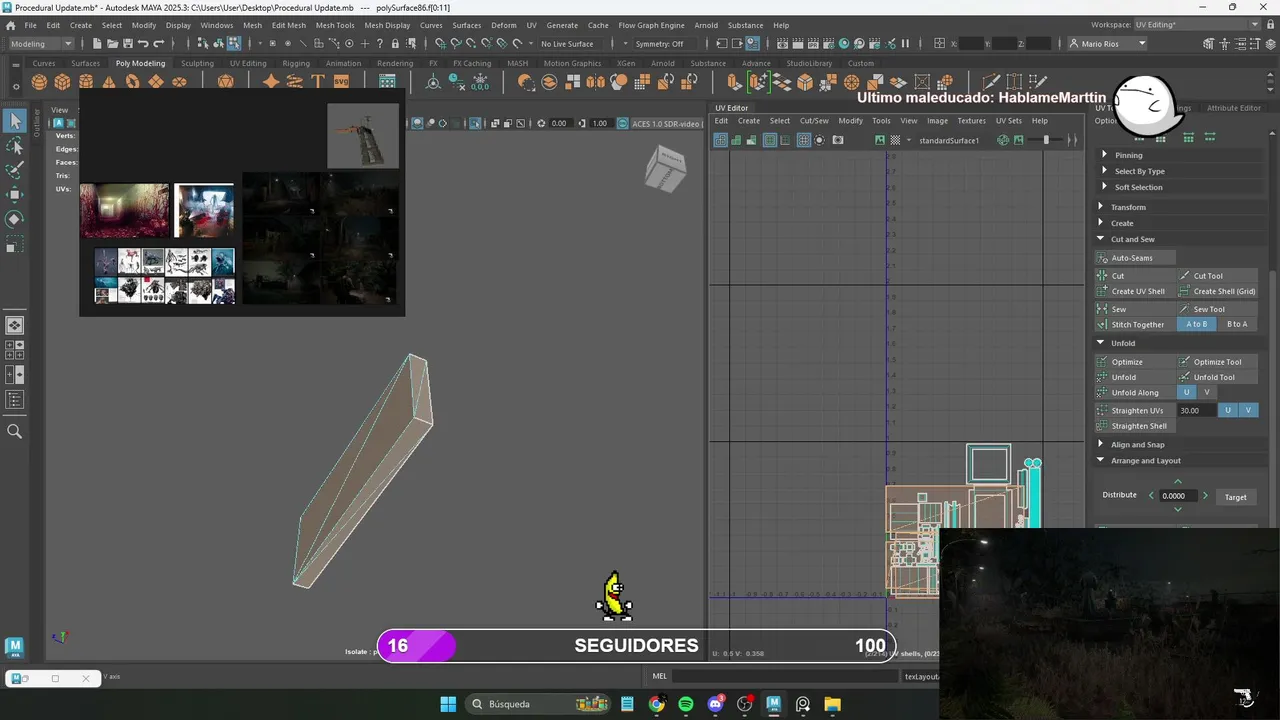Save the scene with the floppy icon

pyautogui.click(x=128, y=43)
